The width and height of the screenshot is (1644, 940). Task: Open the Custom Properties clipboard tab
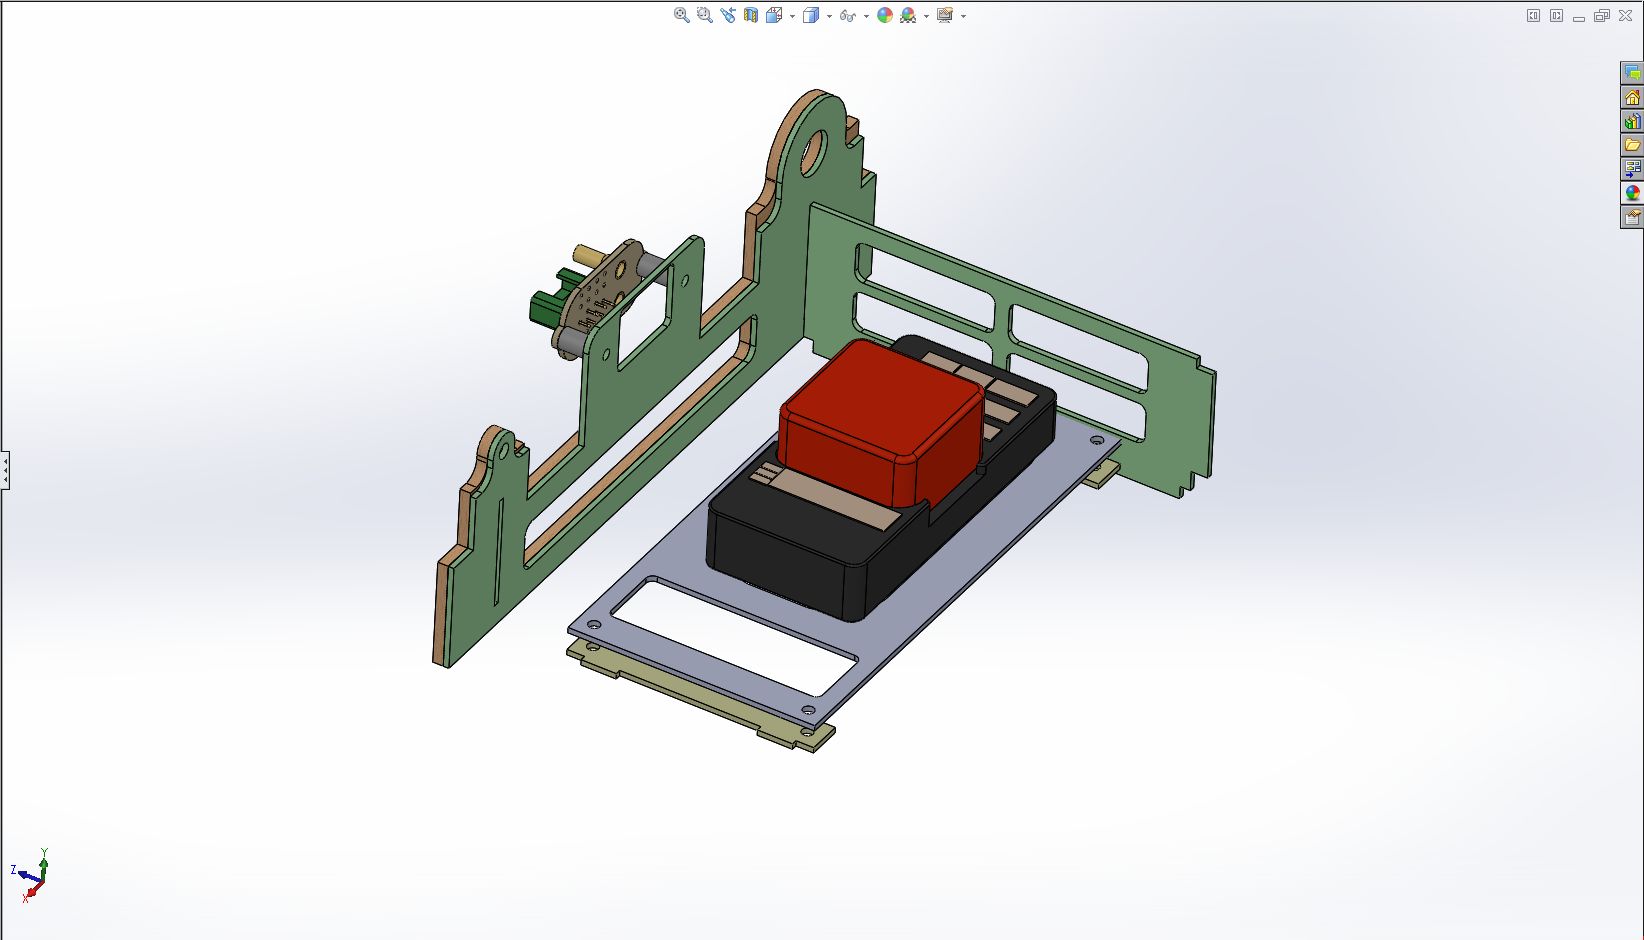pyautogui.click(x=1632, y=217)
